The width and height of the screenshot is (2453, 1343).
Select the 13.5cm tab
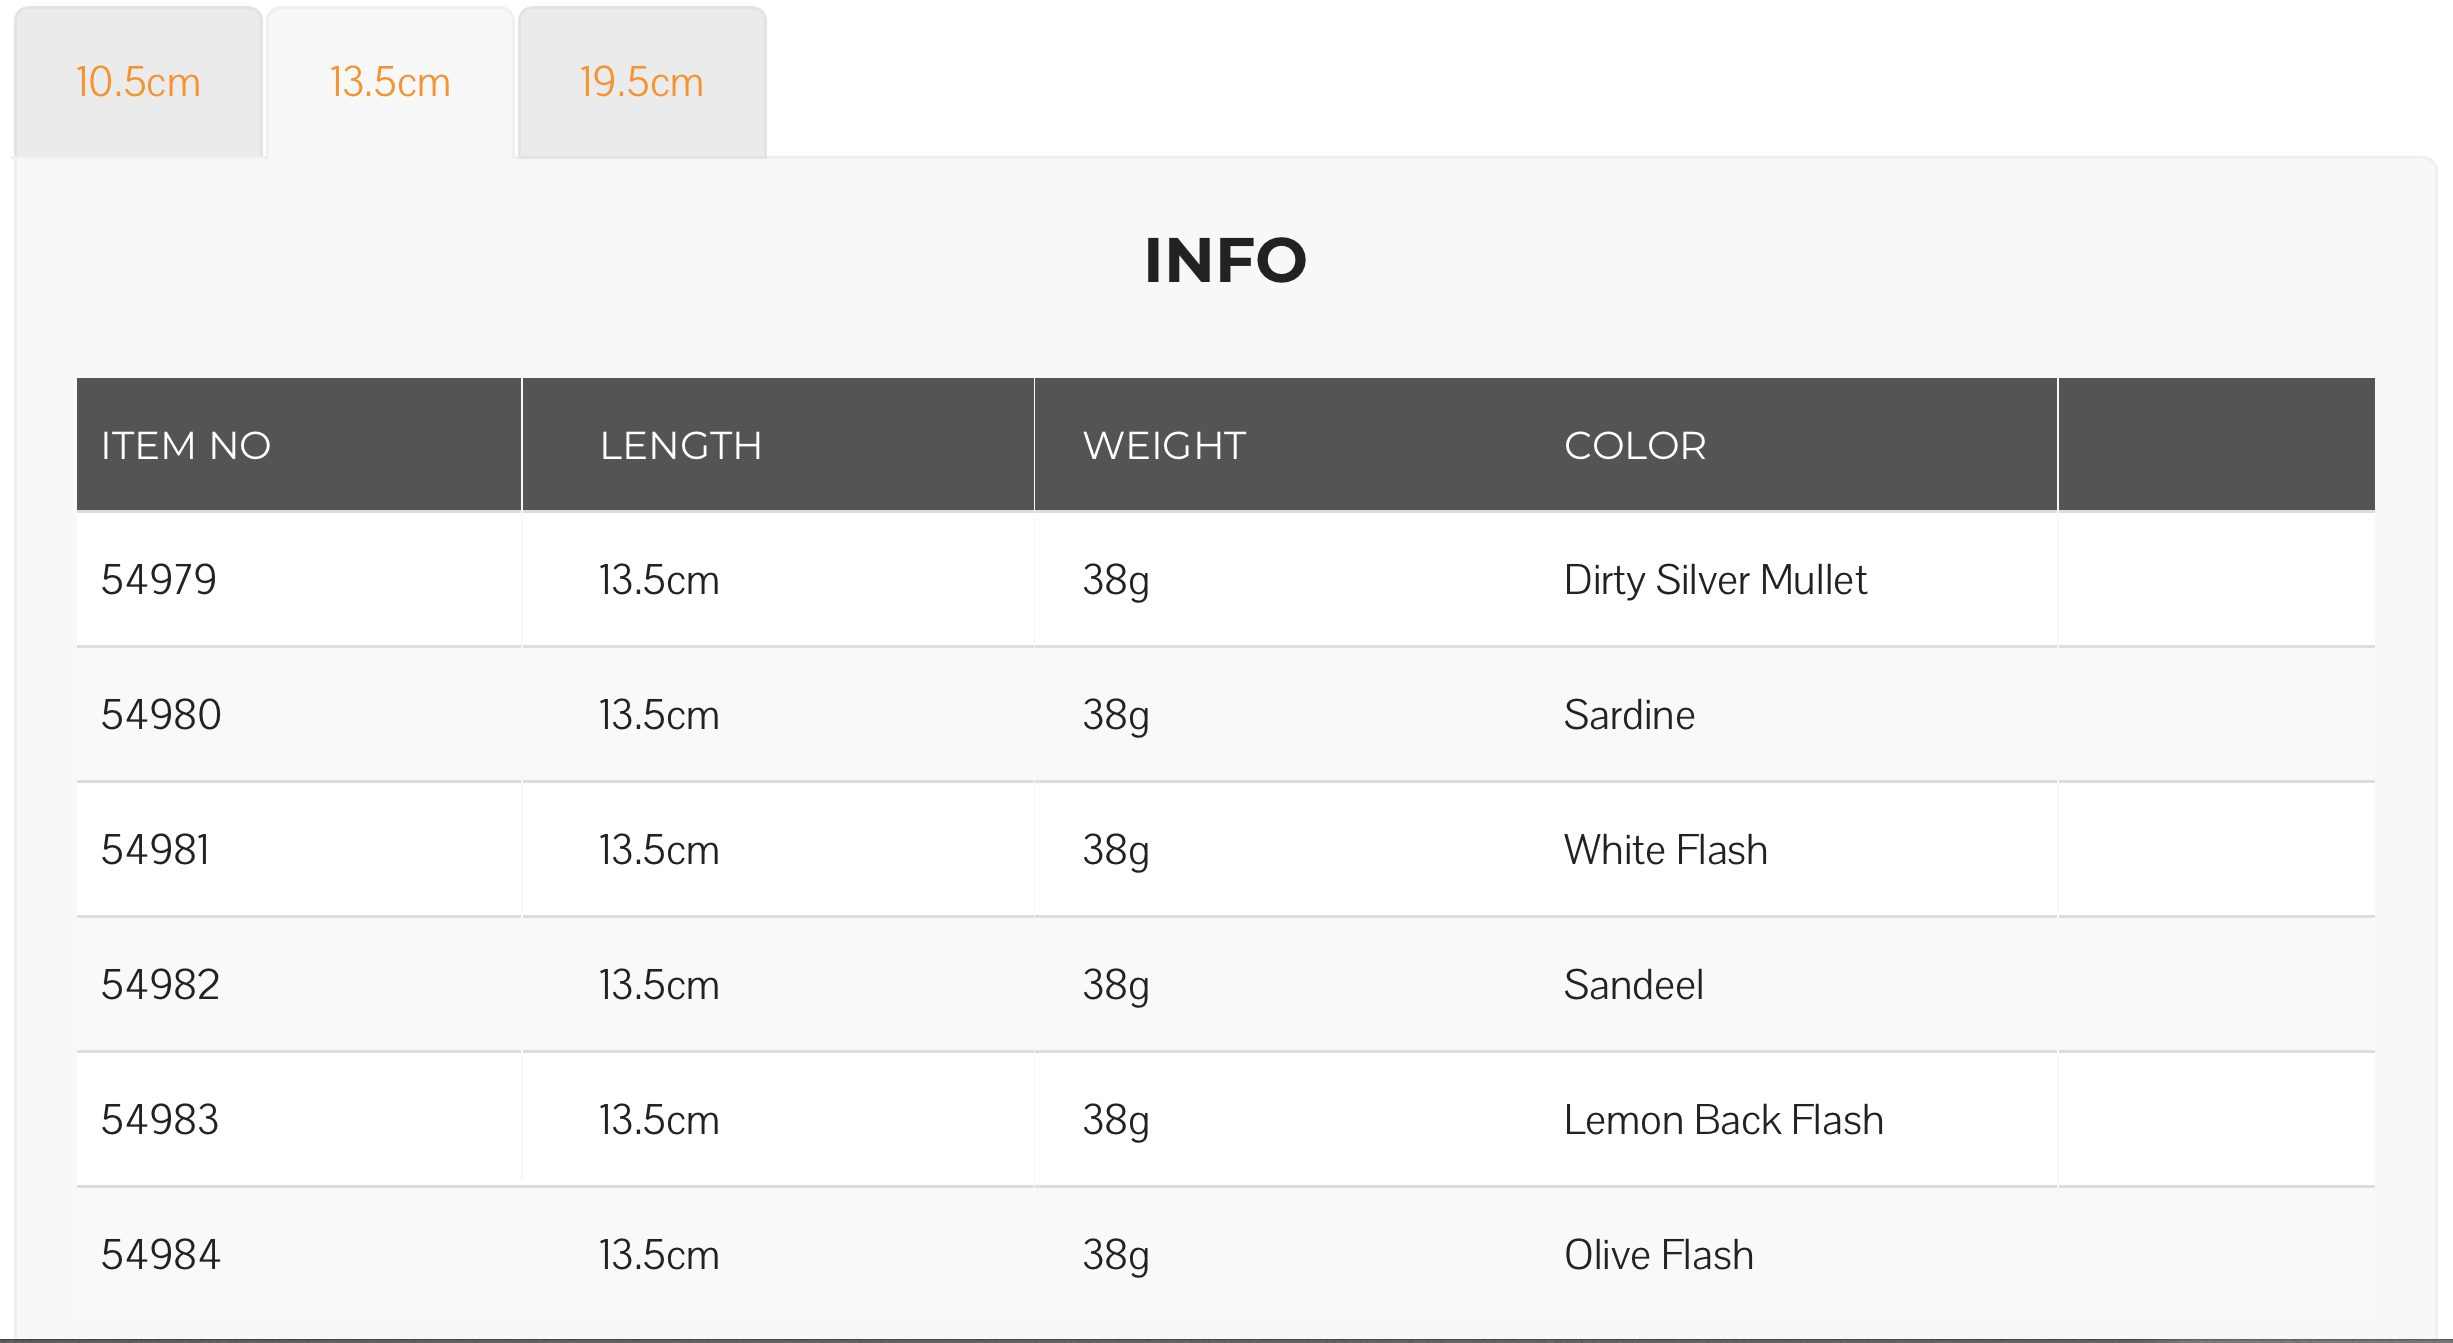click(x=390, y=82)
